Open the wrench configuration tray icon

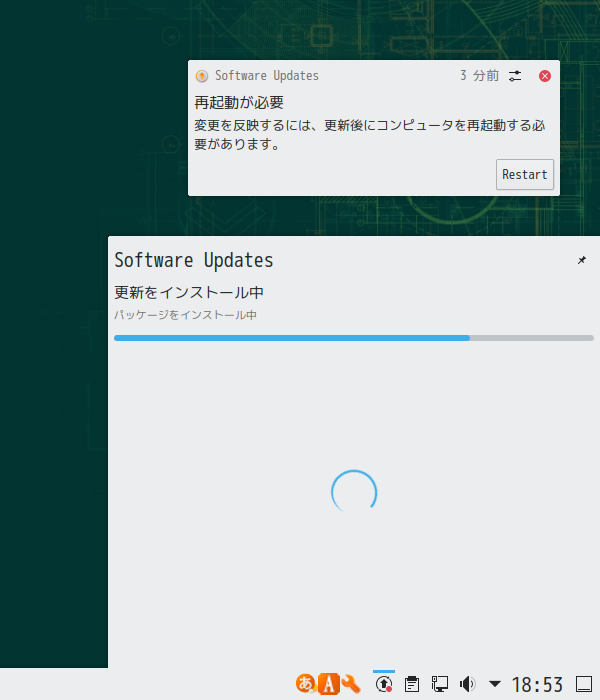coord(351,683)
